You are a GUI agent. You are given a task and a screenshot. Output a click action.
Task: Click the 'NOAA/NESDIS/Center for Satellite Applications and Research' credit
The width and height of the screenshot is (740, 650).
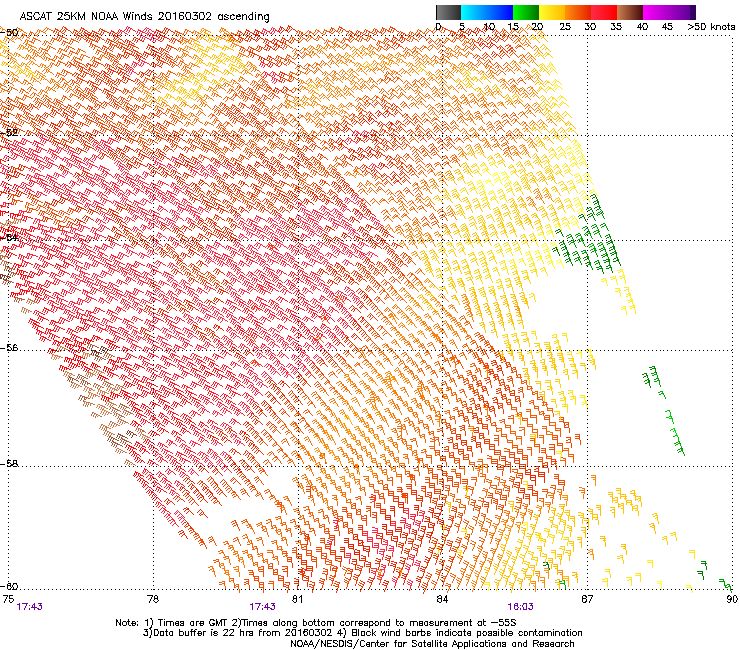(432, 644)
